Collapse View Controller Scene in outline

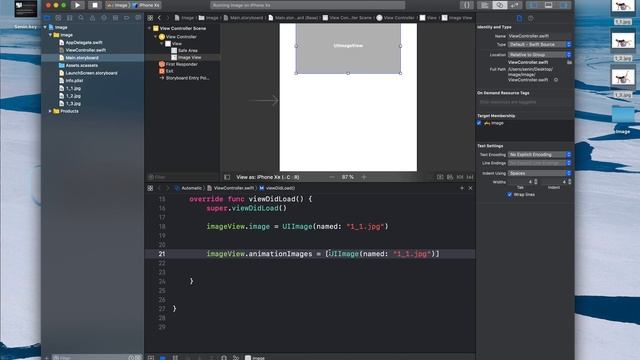(149, 29)
